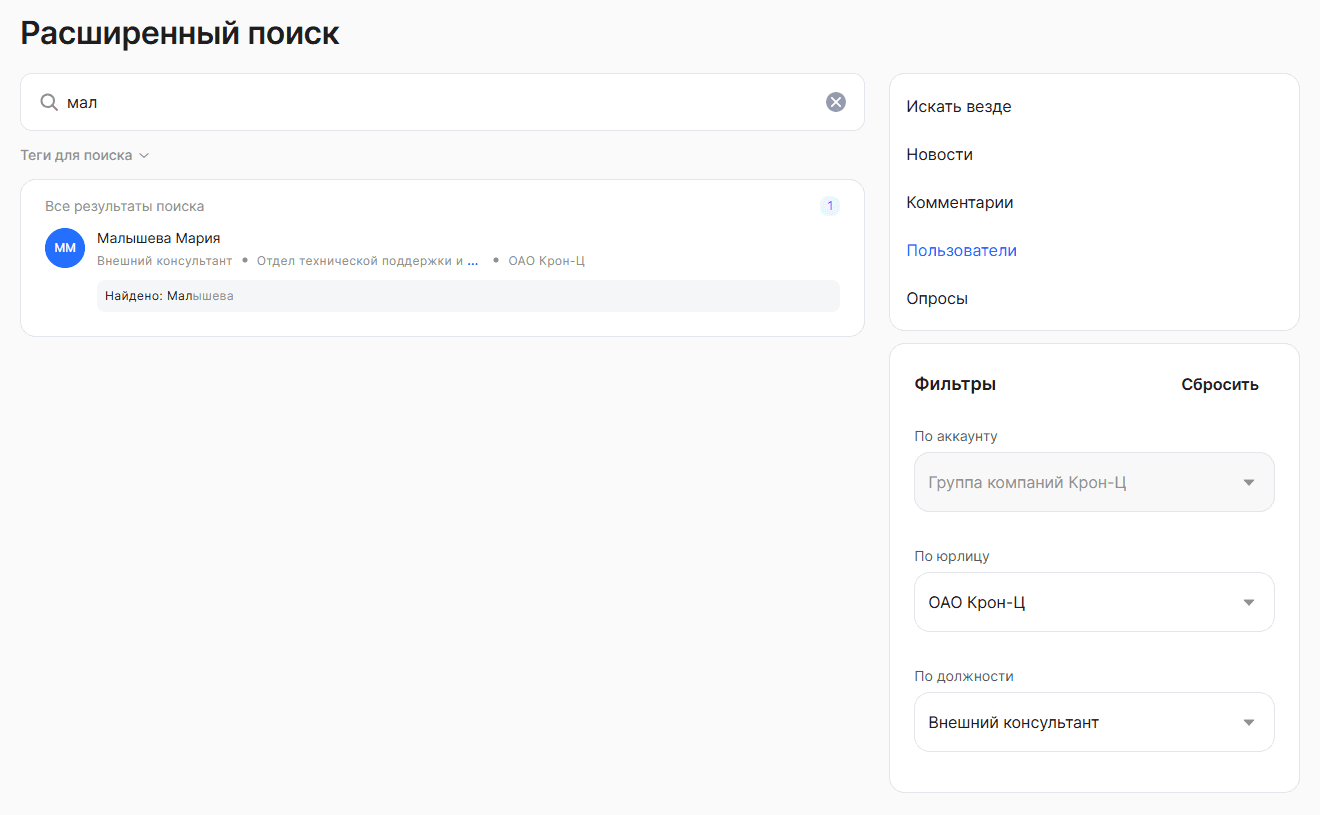Click the MM avatar of Малышева Мария
This screenshot has width=1320, height=815.
(x=65, y=248)
